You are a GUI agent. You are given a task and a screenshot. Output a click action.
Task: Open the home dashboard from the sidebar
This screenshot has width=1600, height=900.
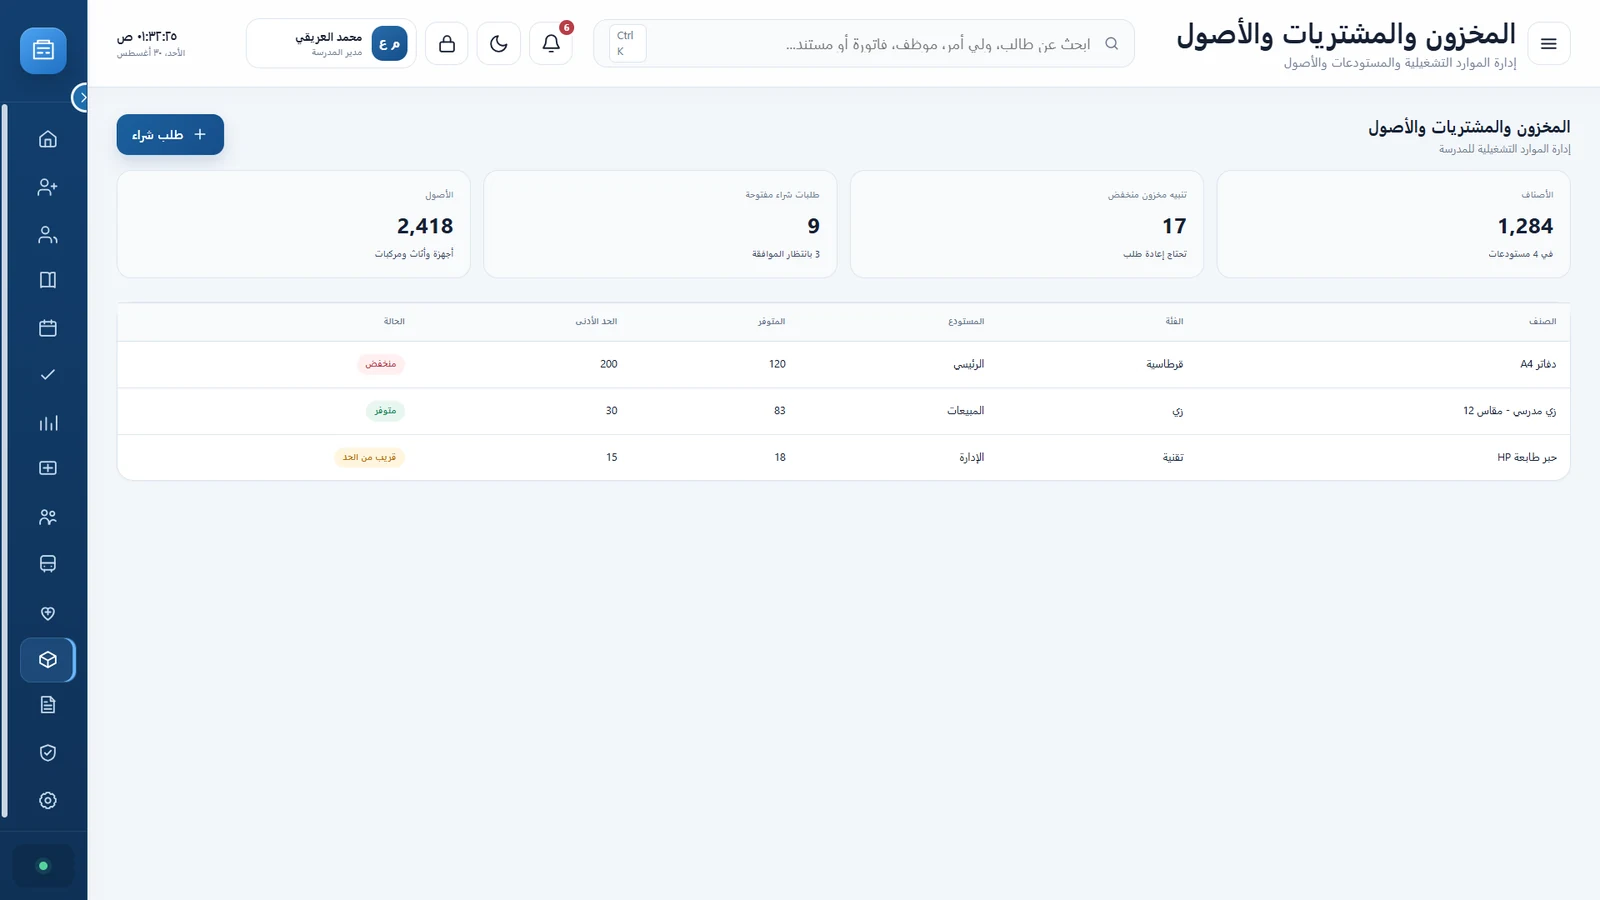(47, 139)
